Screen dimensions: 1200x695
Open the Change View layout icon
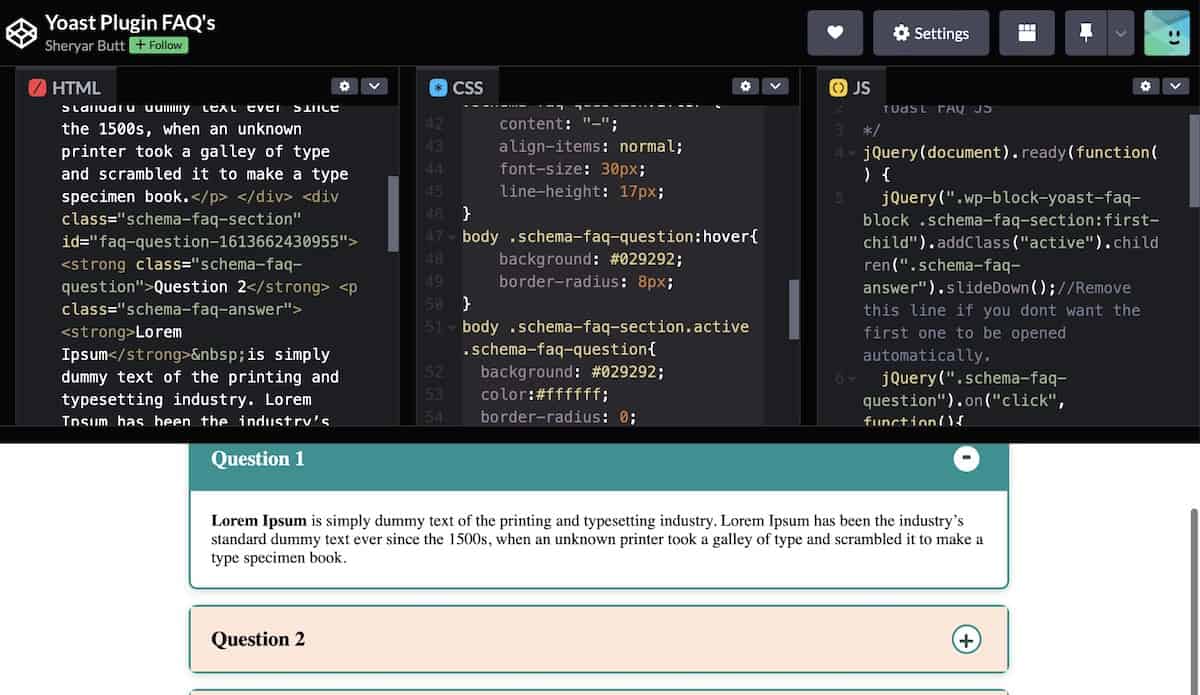point(1026,33)
